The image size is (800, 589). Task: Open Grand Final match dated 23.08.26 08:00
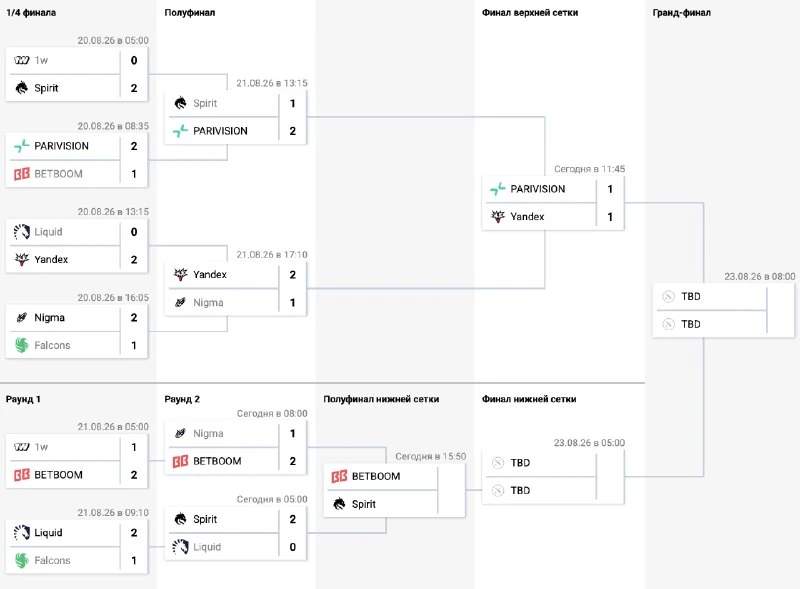(723, 310)
